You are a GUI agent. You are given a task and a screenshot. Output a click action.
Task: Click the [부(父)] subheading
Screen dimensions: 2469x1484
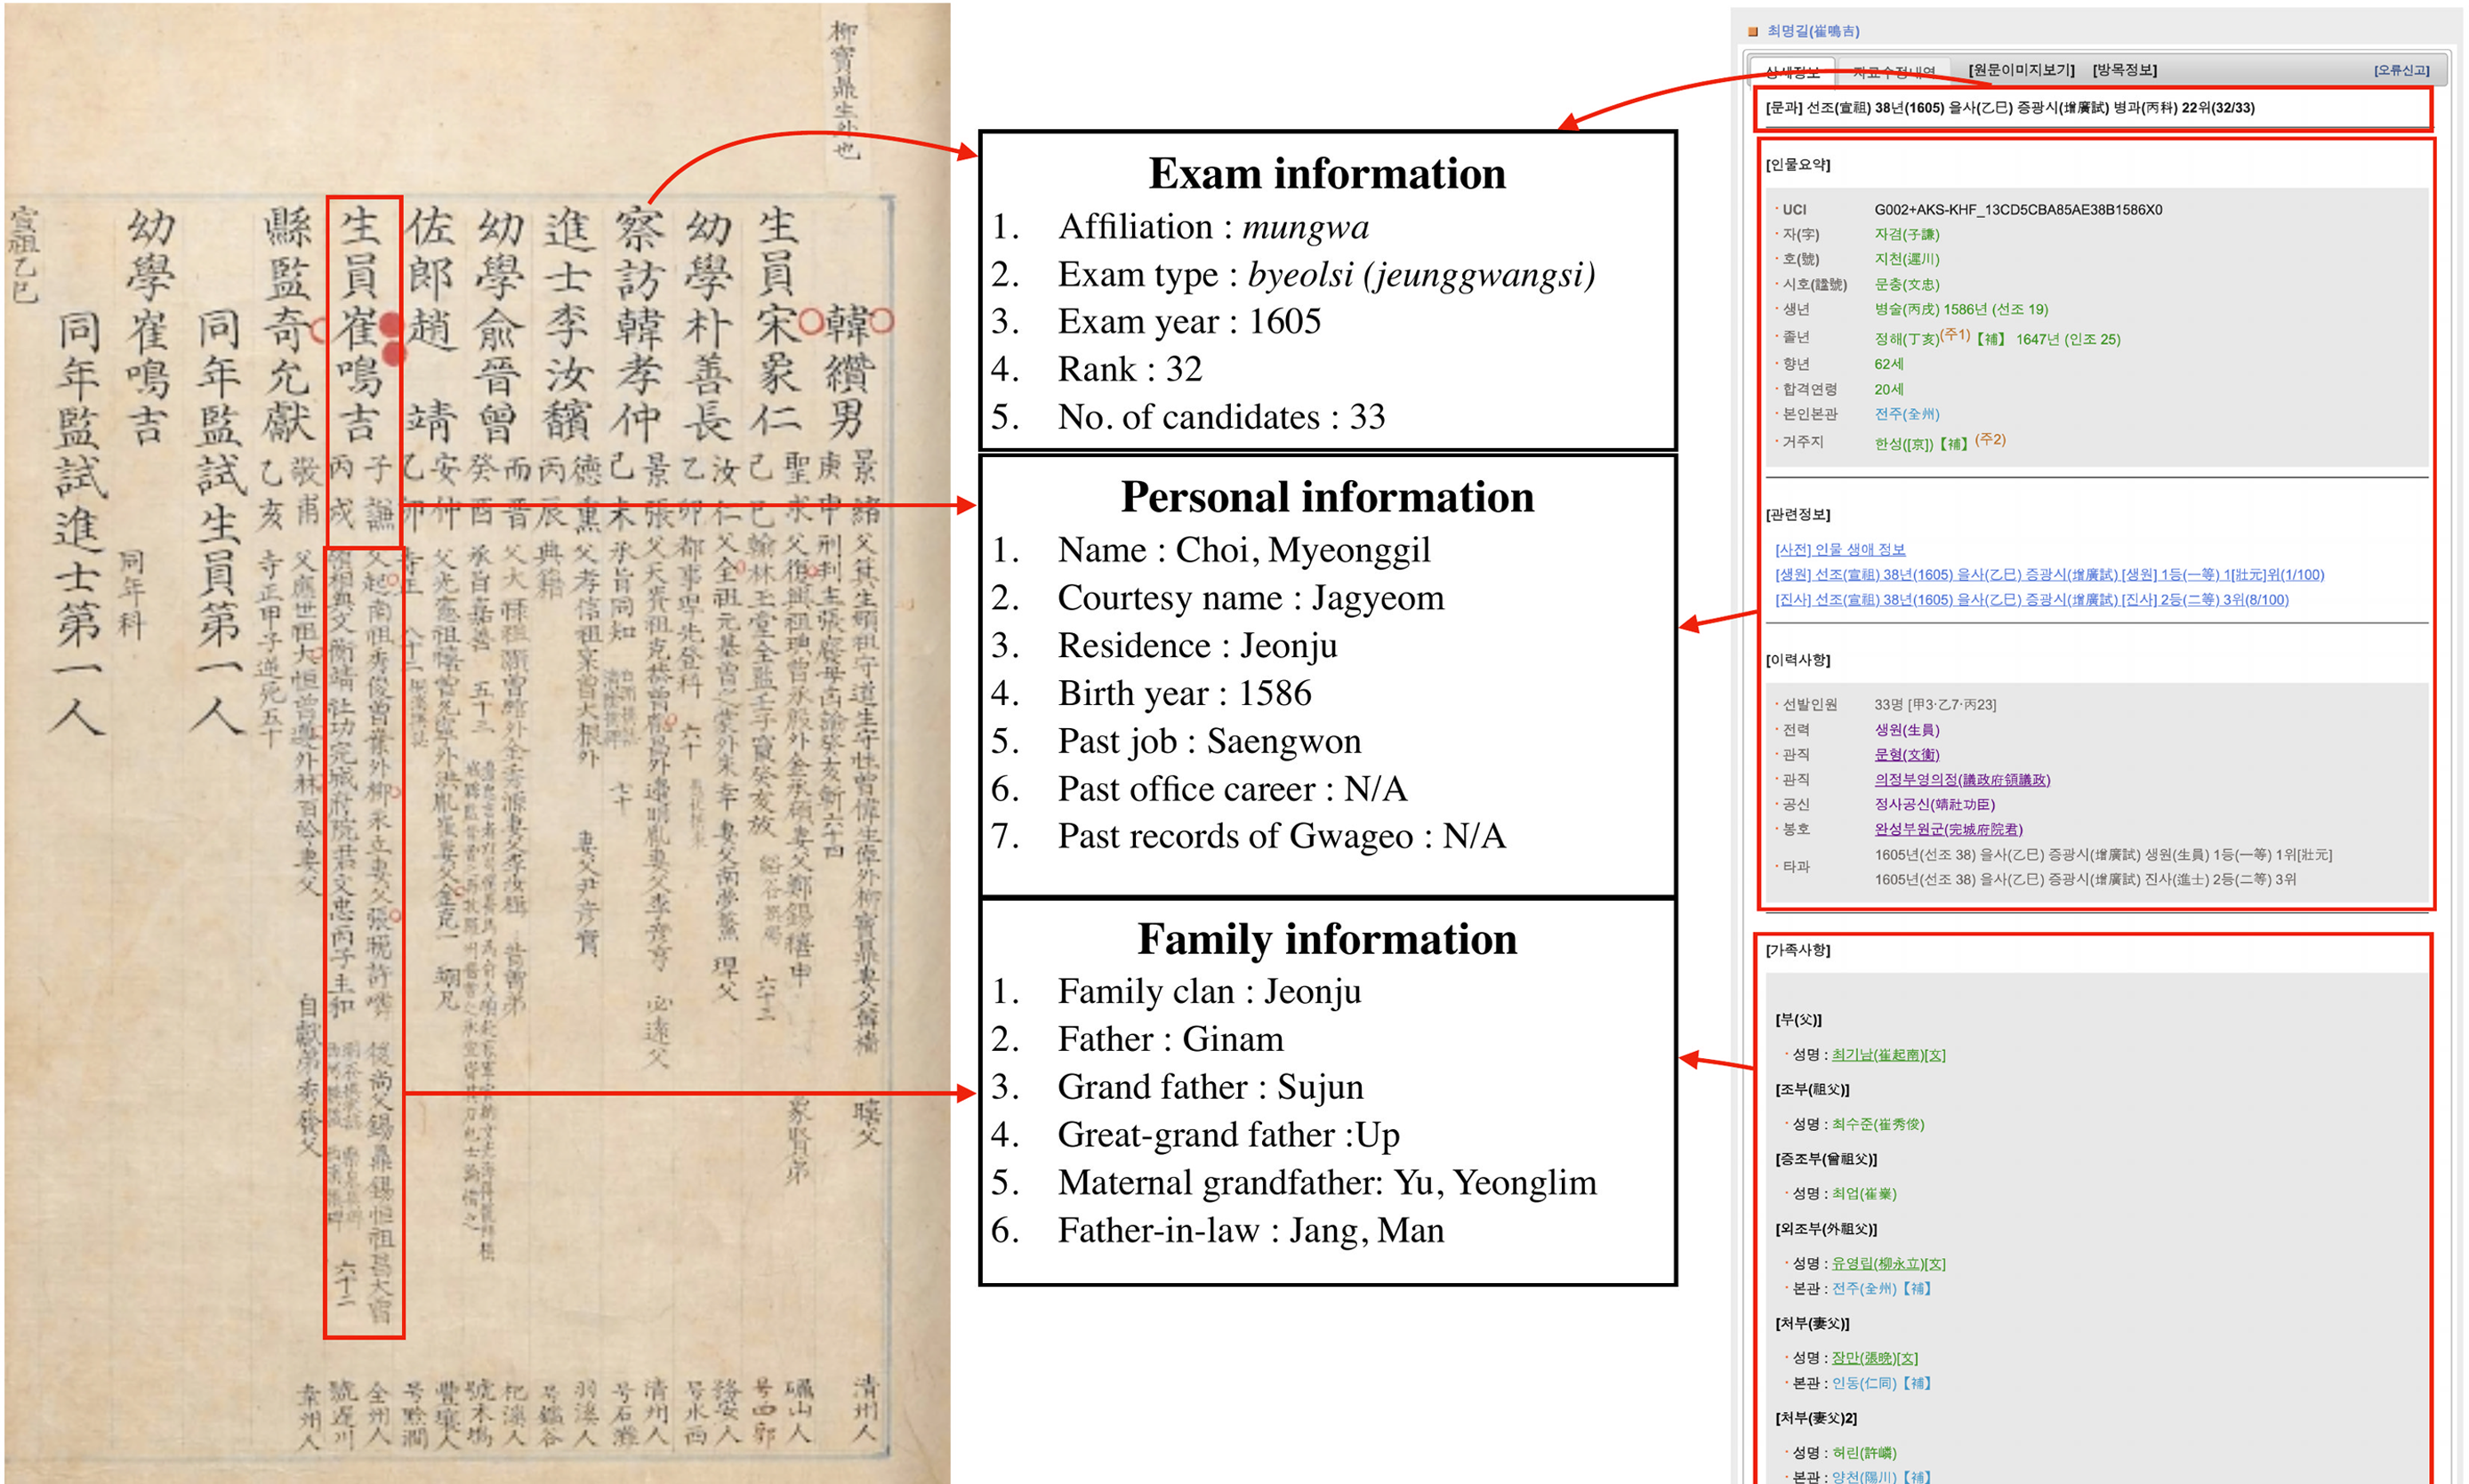(x=1798, y=1019)
